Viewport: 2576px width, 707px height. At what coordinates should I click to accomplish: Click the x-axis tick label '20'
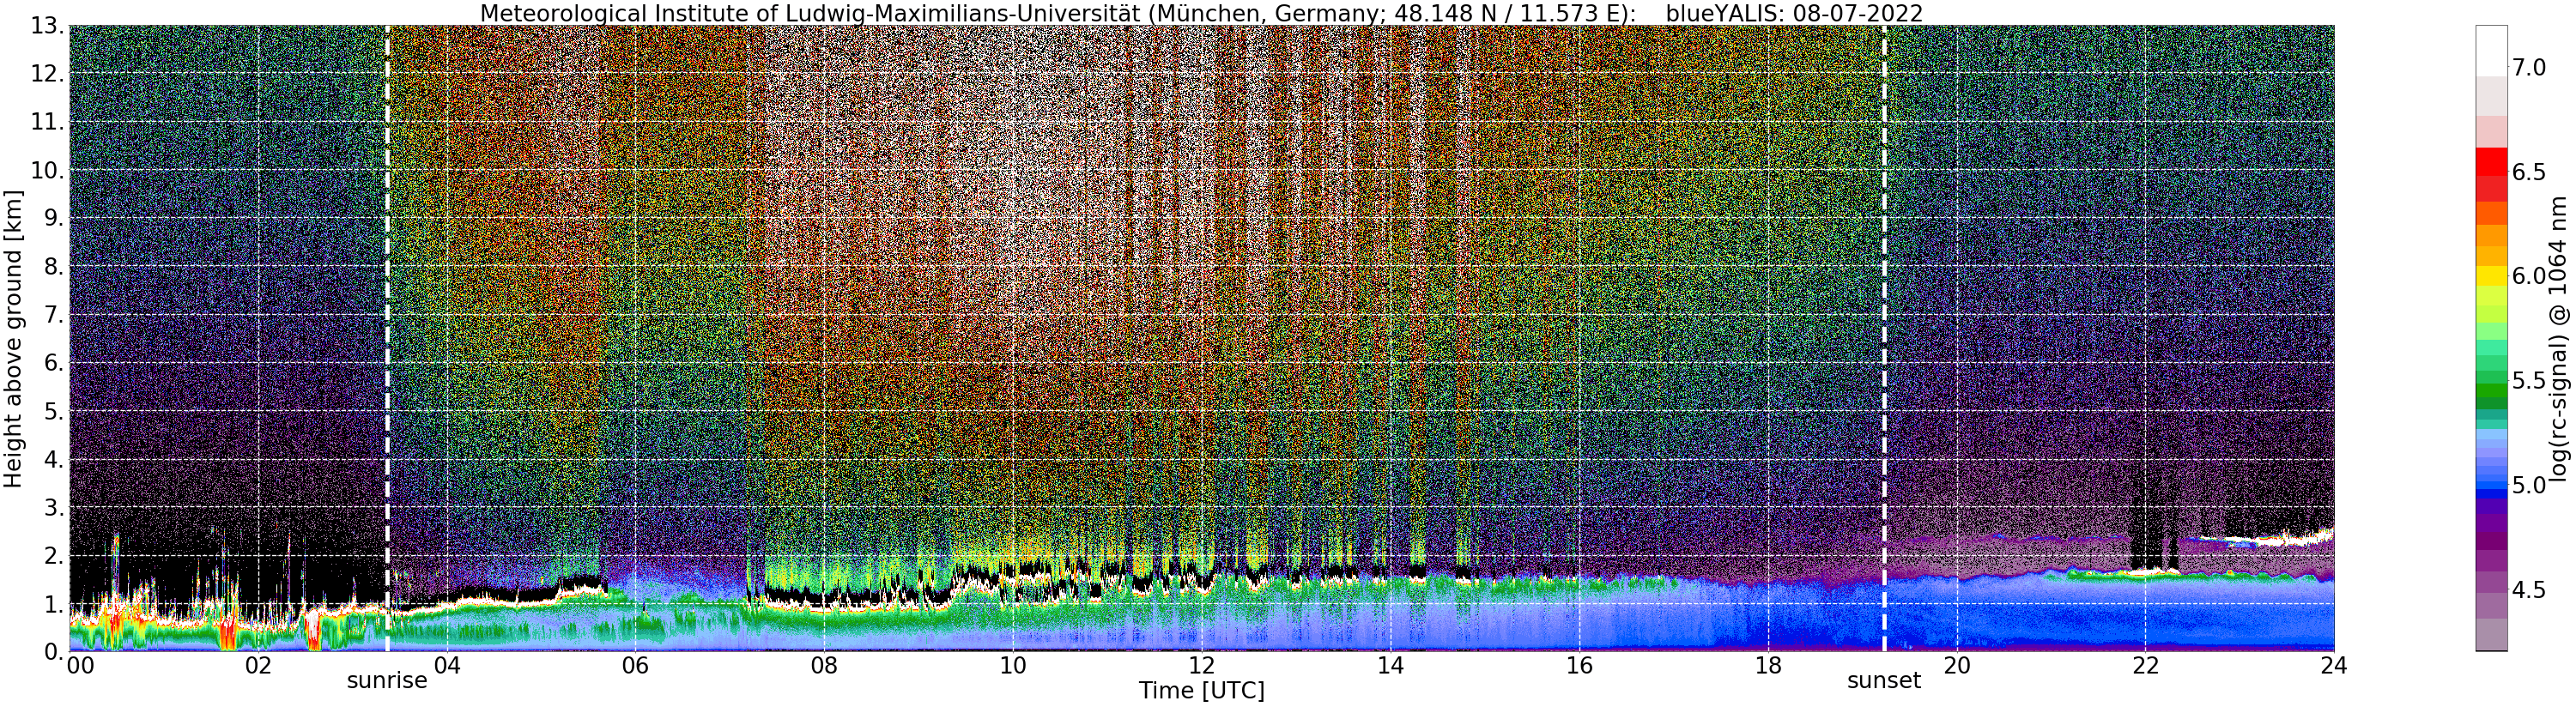tap(1955, 666)
